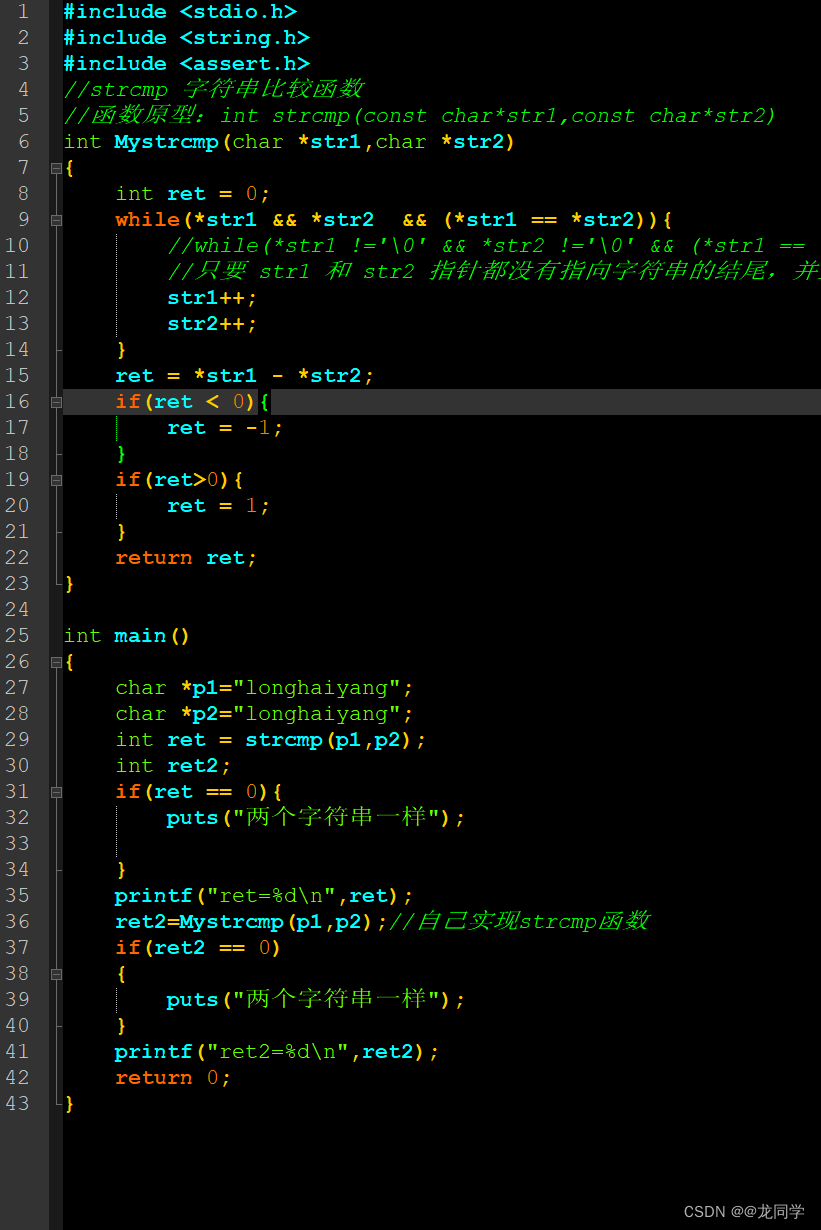Click the 'ret = -1;' statement

tap(225, 428)
